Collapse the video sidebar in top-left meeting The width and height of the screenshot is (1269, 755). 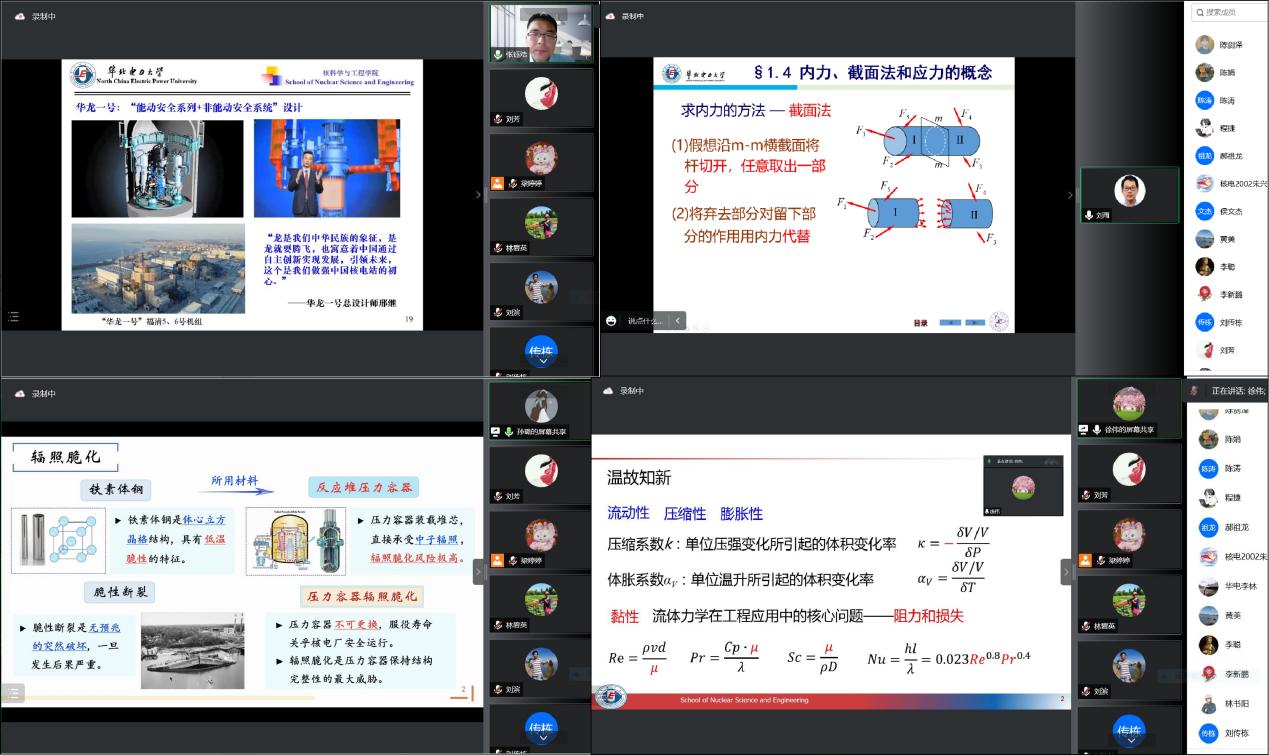click(x=477, y=195)
